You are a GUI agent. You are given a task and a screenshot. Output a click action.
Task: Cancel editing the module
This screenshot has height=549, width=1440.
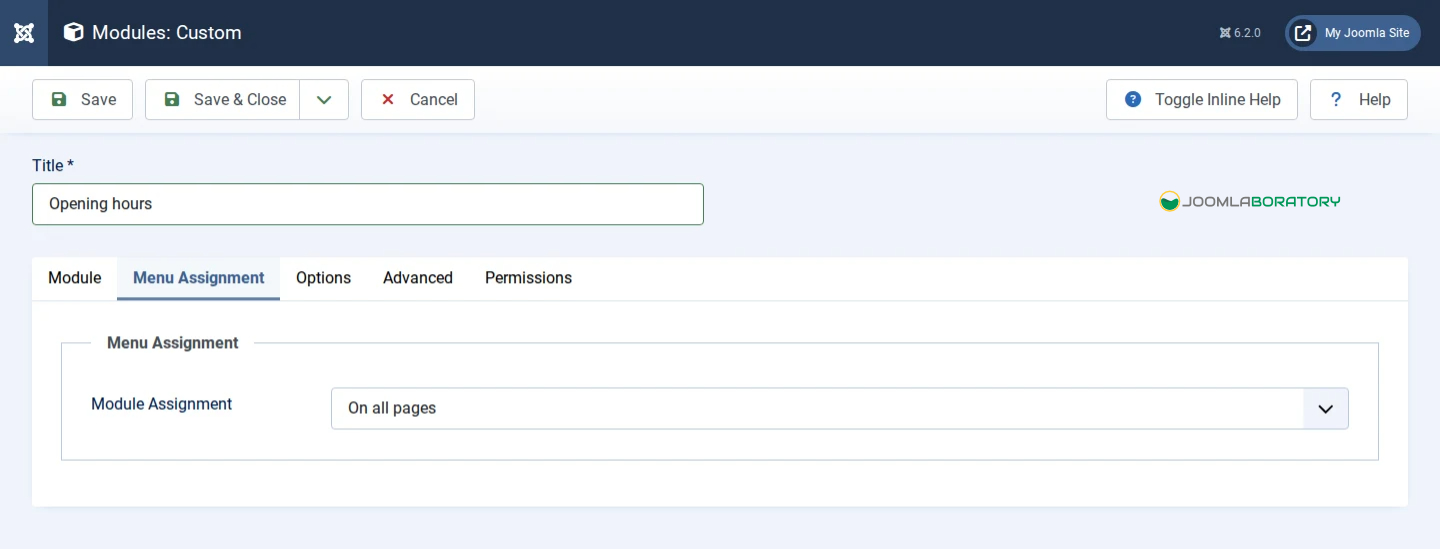(418, 100)
